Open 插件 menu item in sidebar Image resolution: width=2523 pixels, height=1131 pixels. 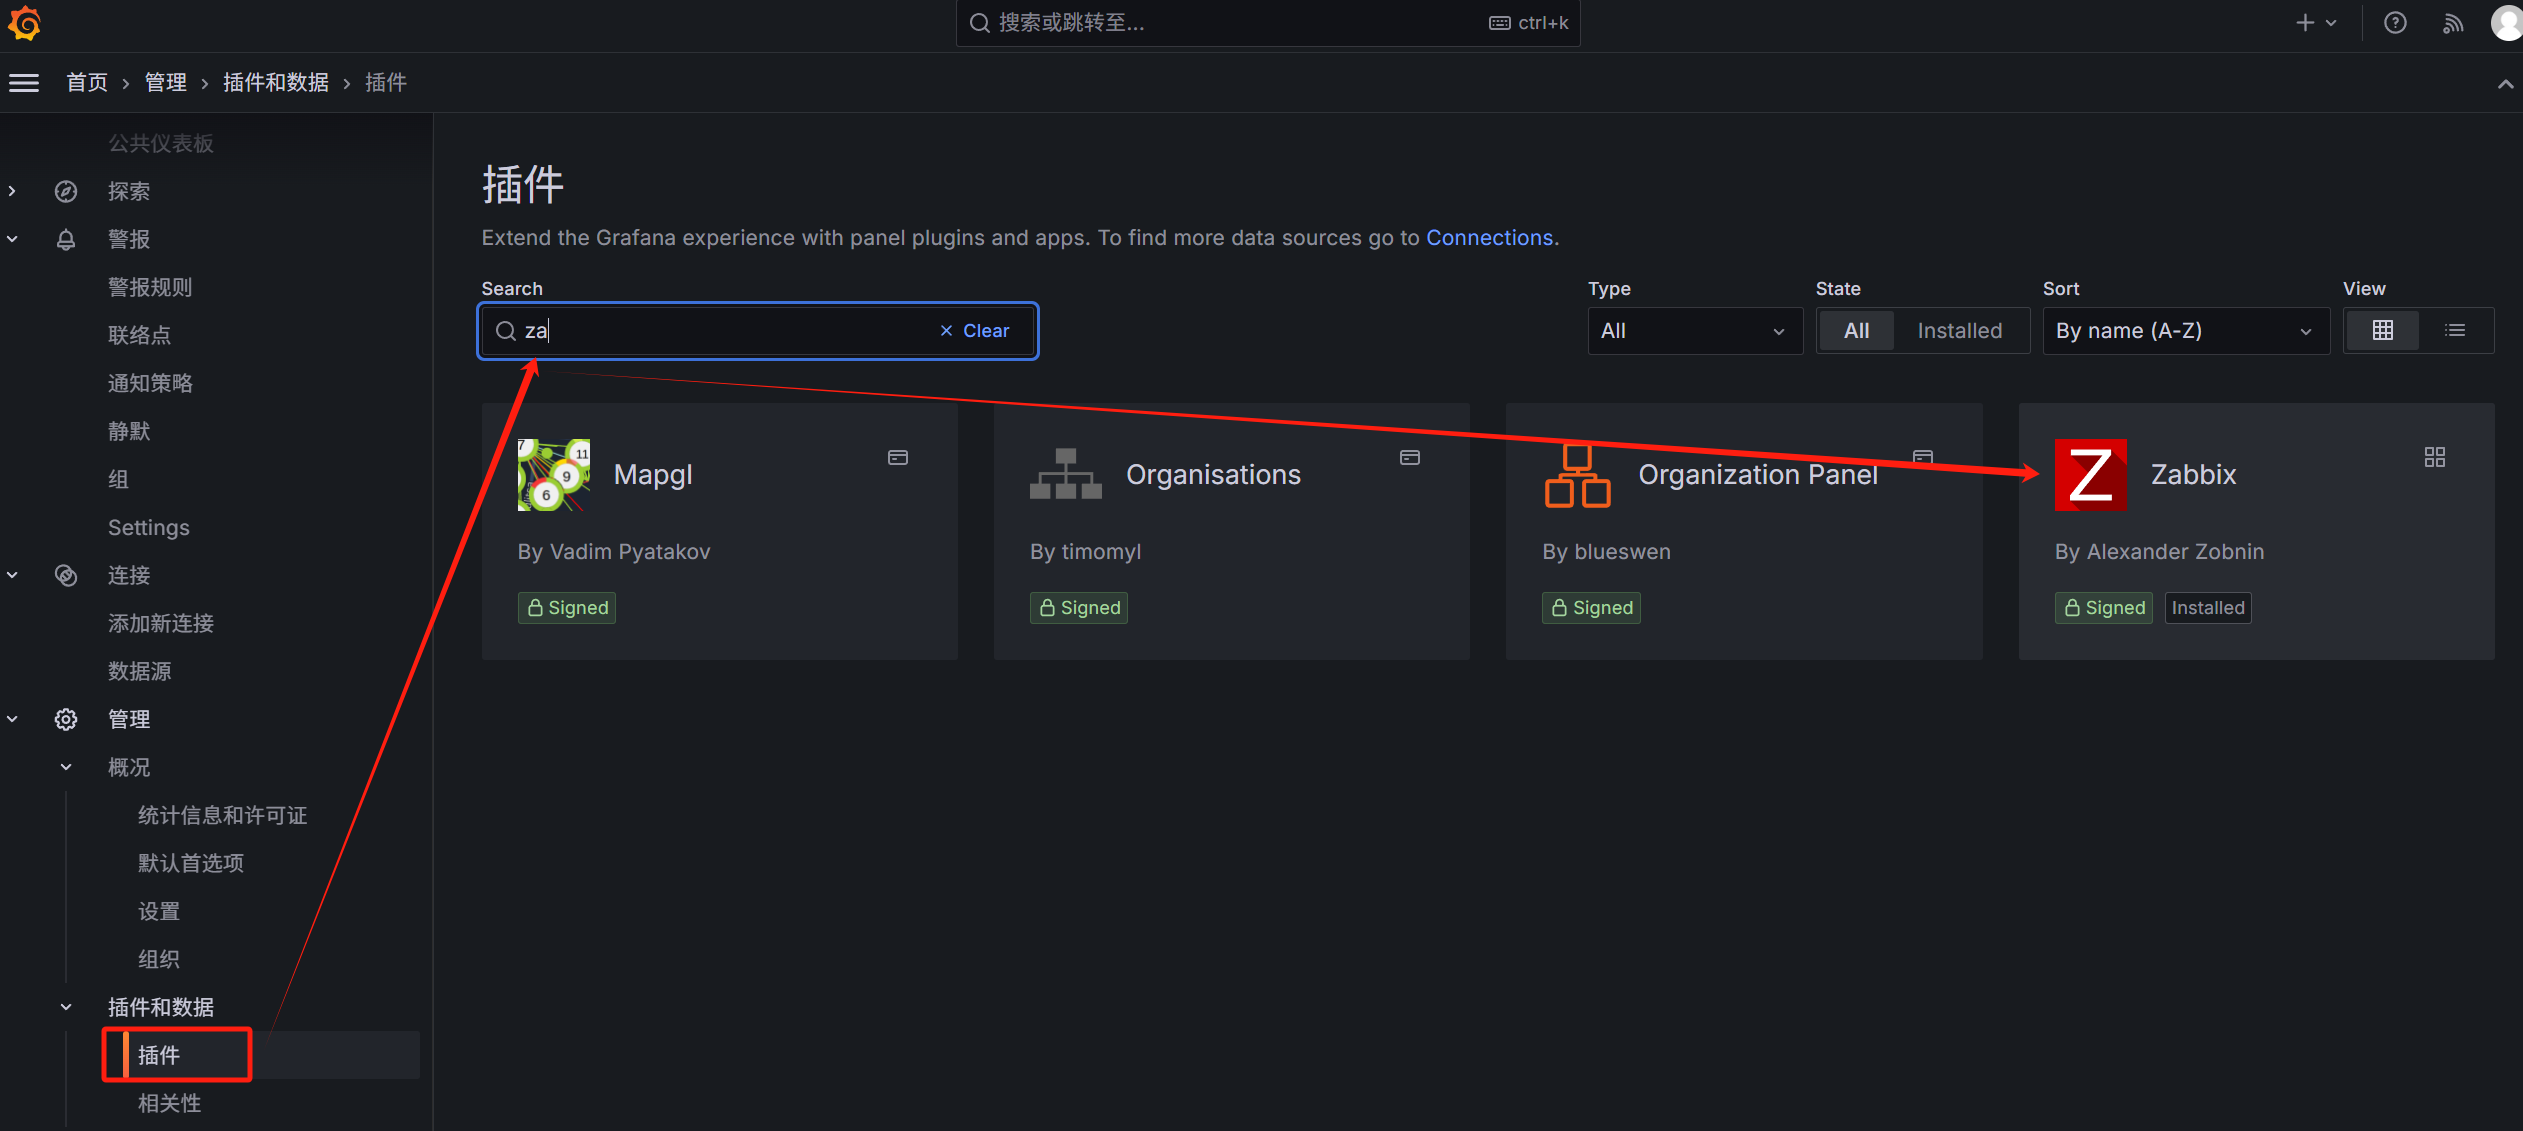[x=159, y=1055]
